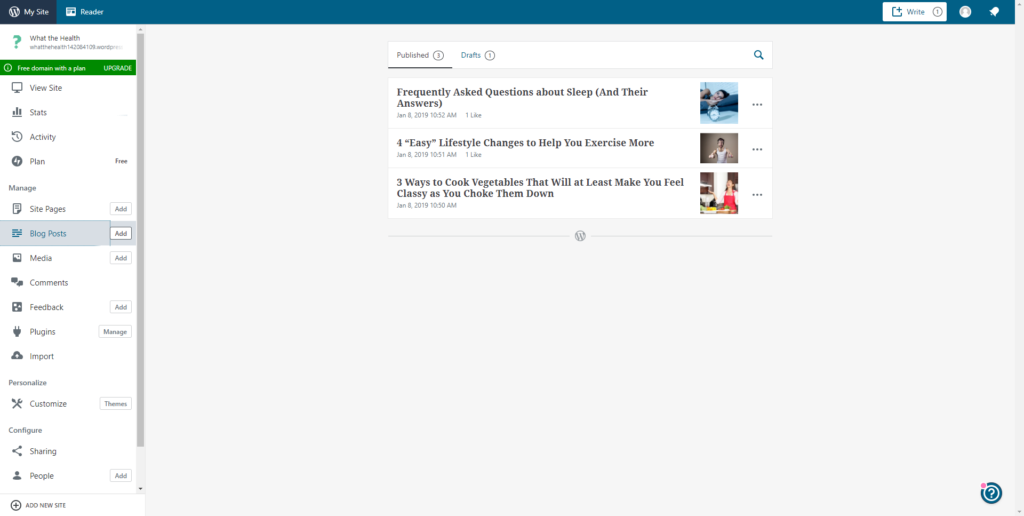The width and height of the screenshot is (1024, 516).
Task: Open the help question mark icon
Action: click(991, 493)
